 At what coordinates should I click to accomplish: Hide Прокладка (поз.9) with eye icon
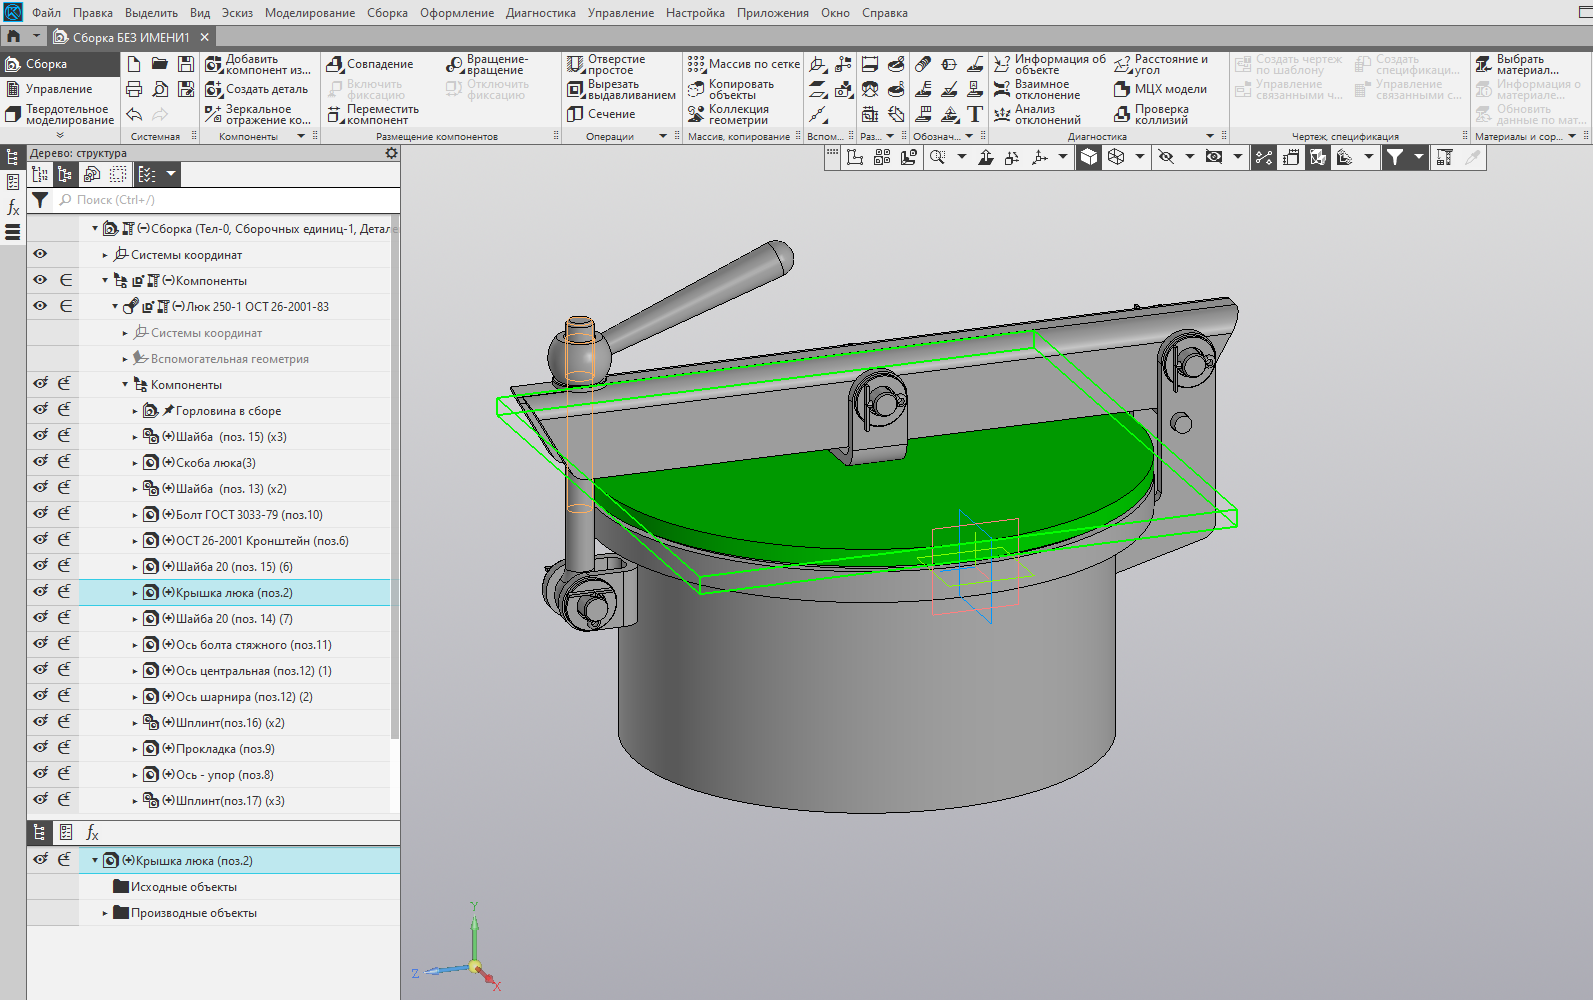40,747
